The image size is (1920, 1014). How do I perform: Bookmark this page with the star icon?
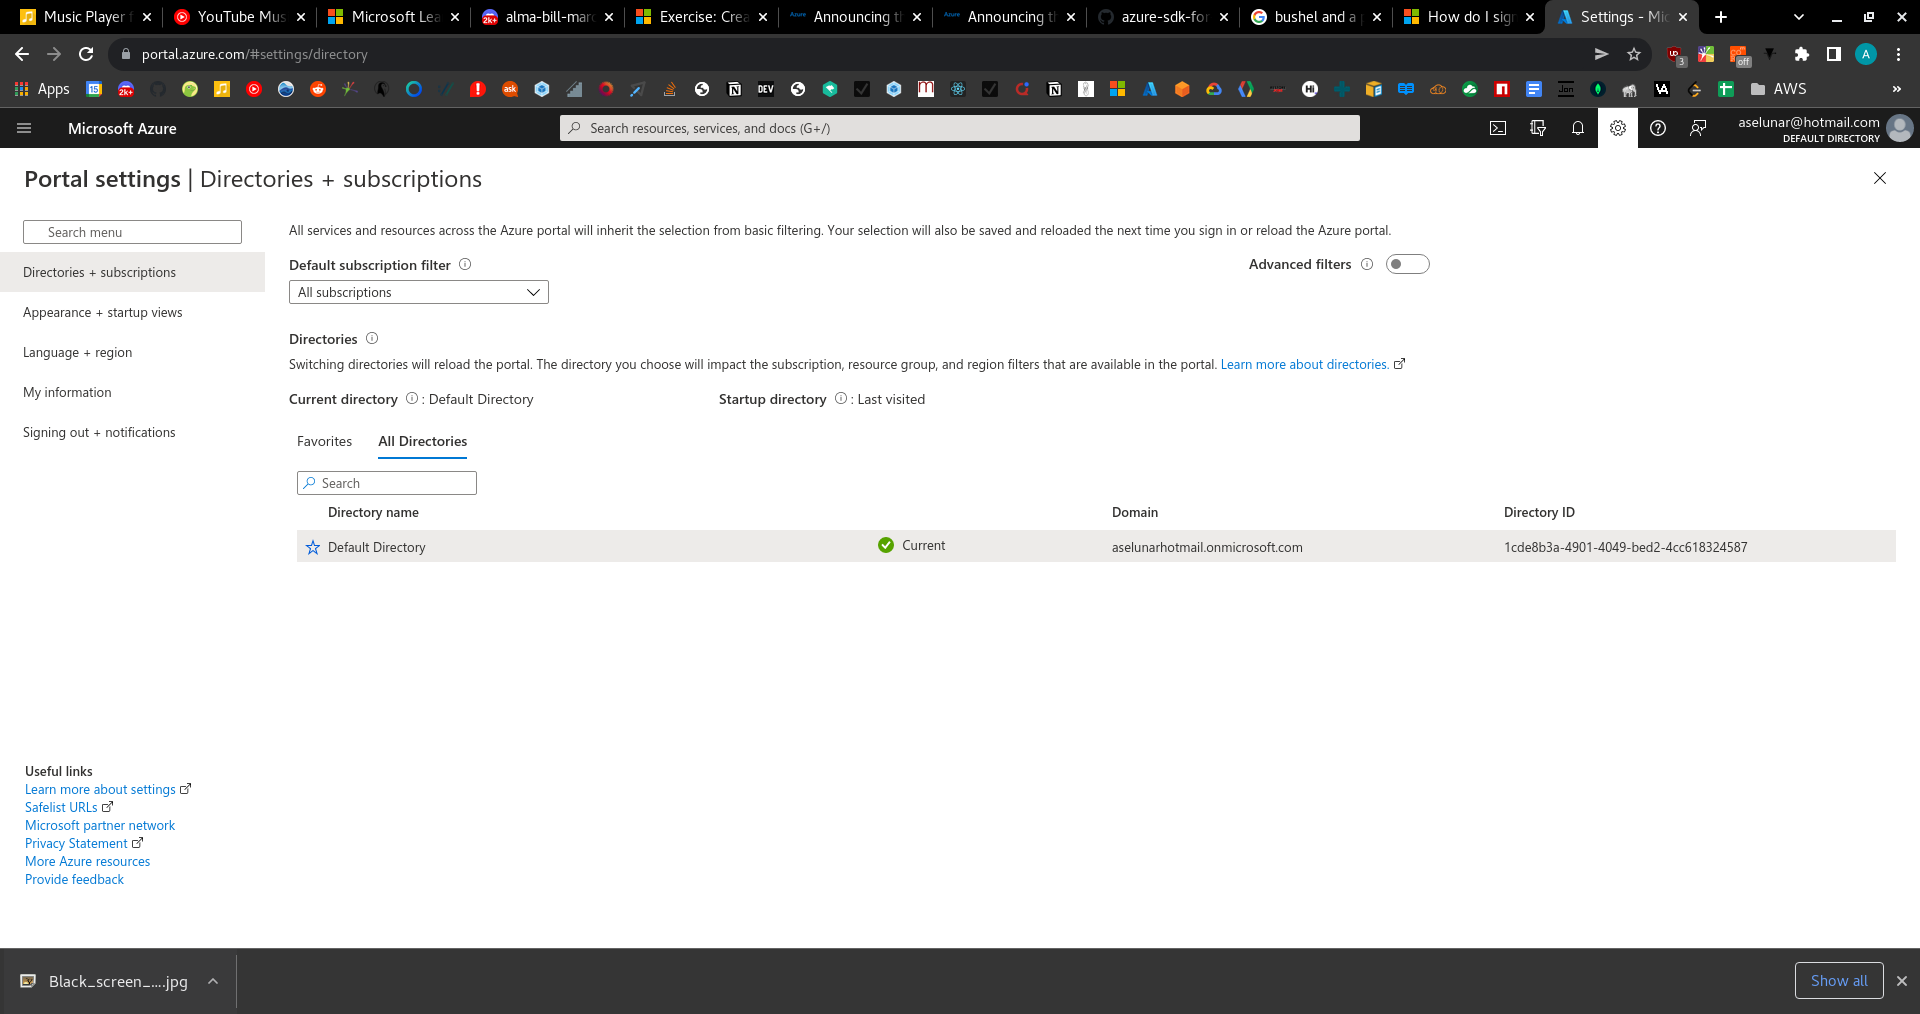(x=1634, y=54)
